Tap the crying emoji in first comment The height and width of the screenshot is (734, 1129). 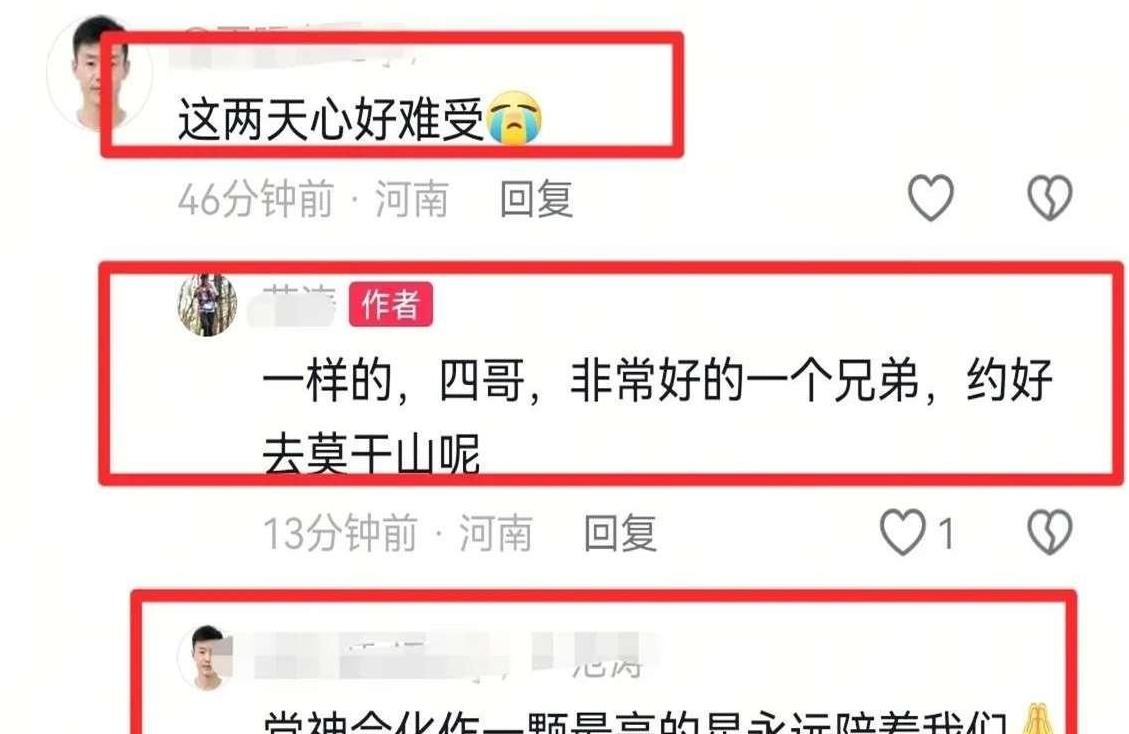[x=515, y=119]
